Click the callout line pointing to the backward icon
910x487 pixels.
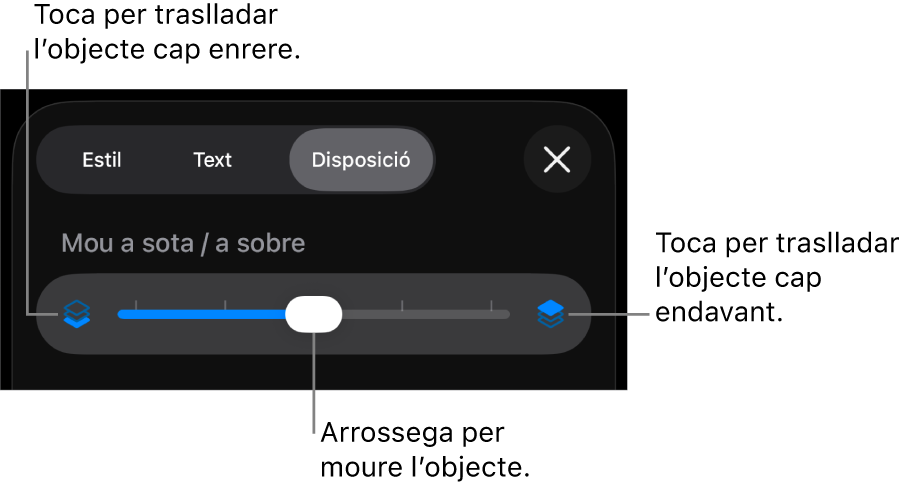pyautogui.click(x=27, y=183)
